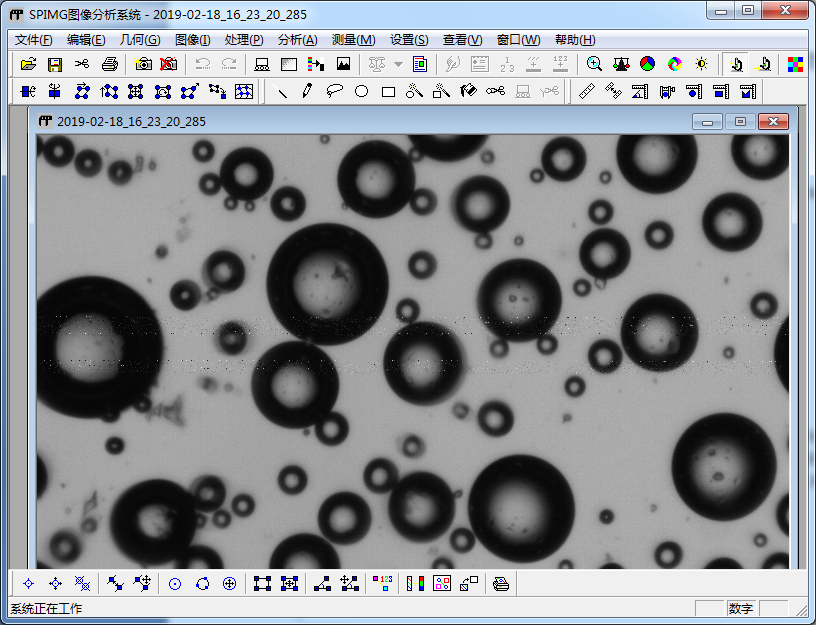Open the 处理(P) menu

click(244, 40)
